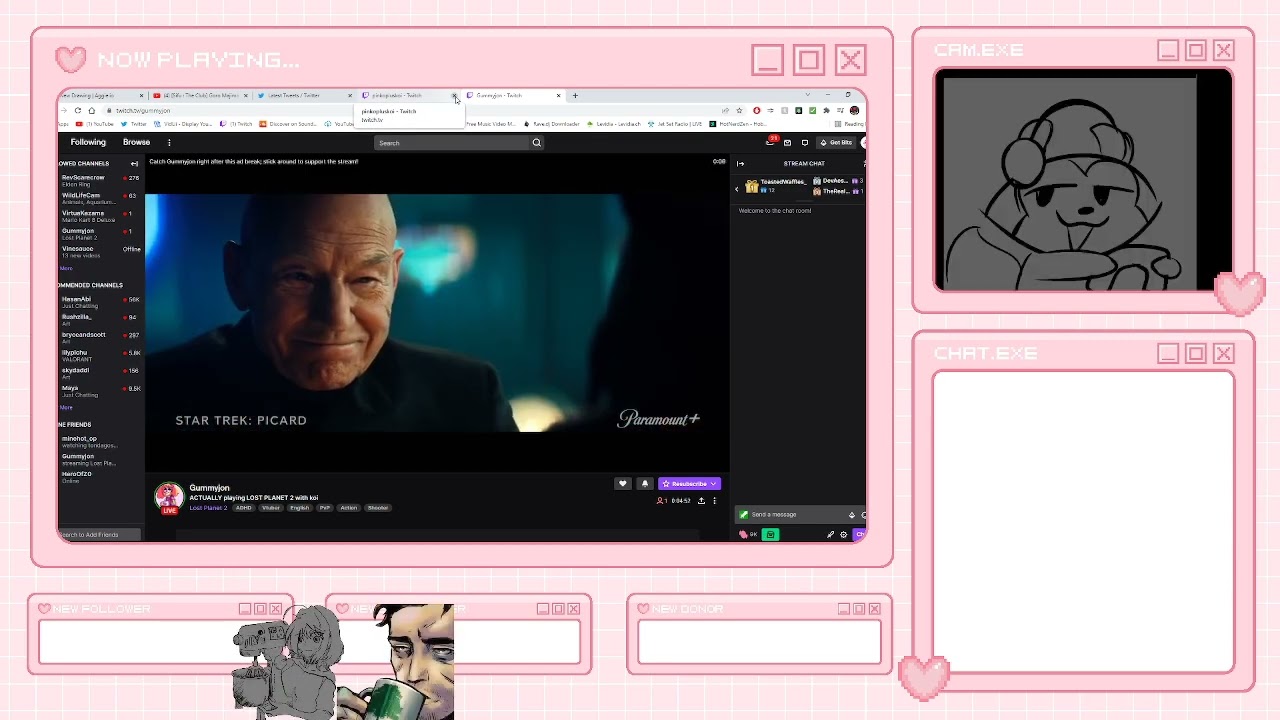Open Jet Set Radio LIVE bookmark
1280x720 pixels.
click(675, 124)
